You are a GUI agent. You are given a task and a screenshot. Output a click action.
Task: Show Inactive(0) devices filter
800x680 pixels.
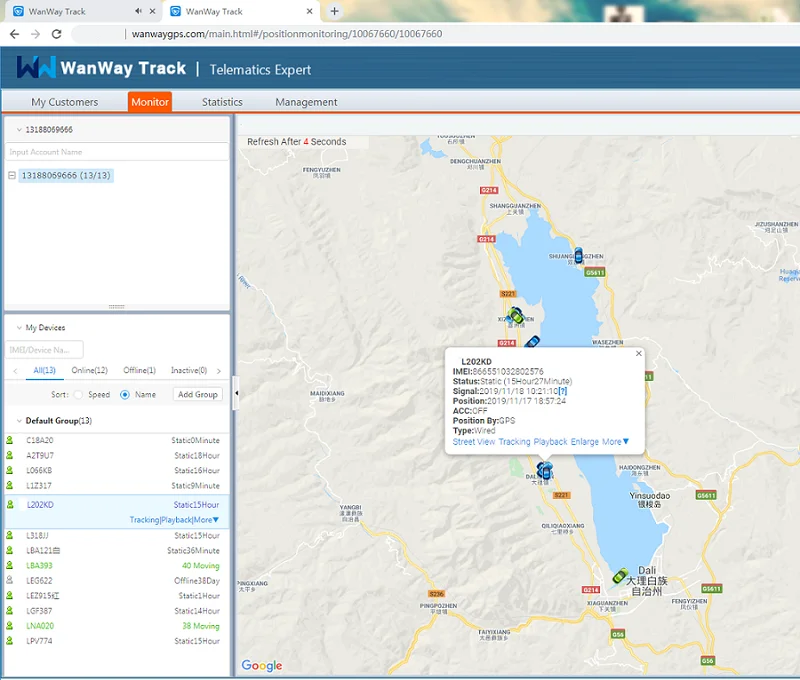click(x=189, y=370)
